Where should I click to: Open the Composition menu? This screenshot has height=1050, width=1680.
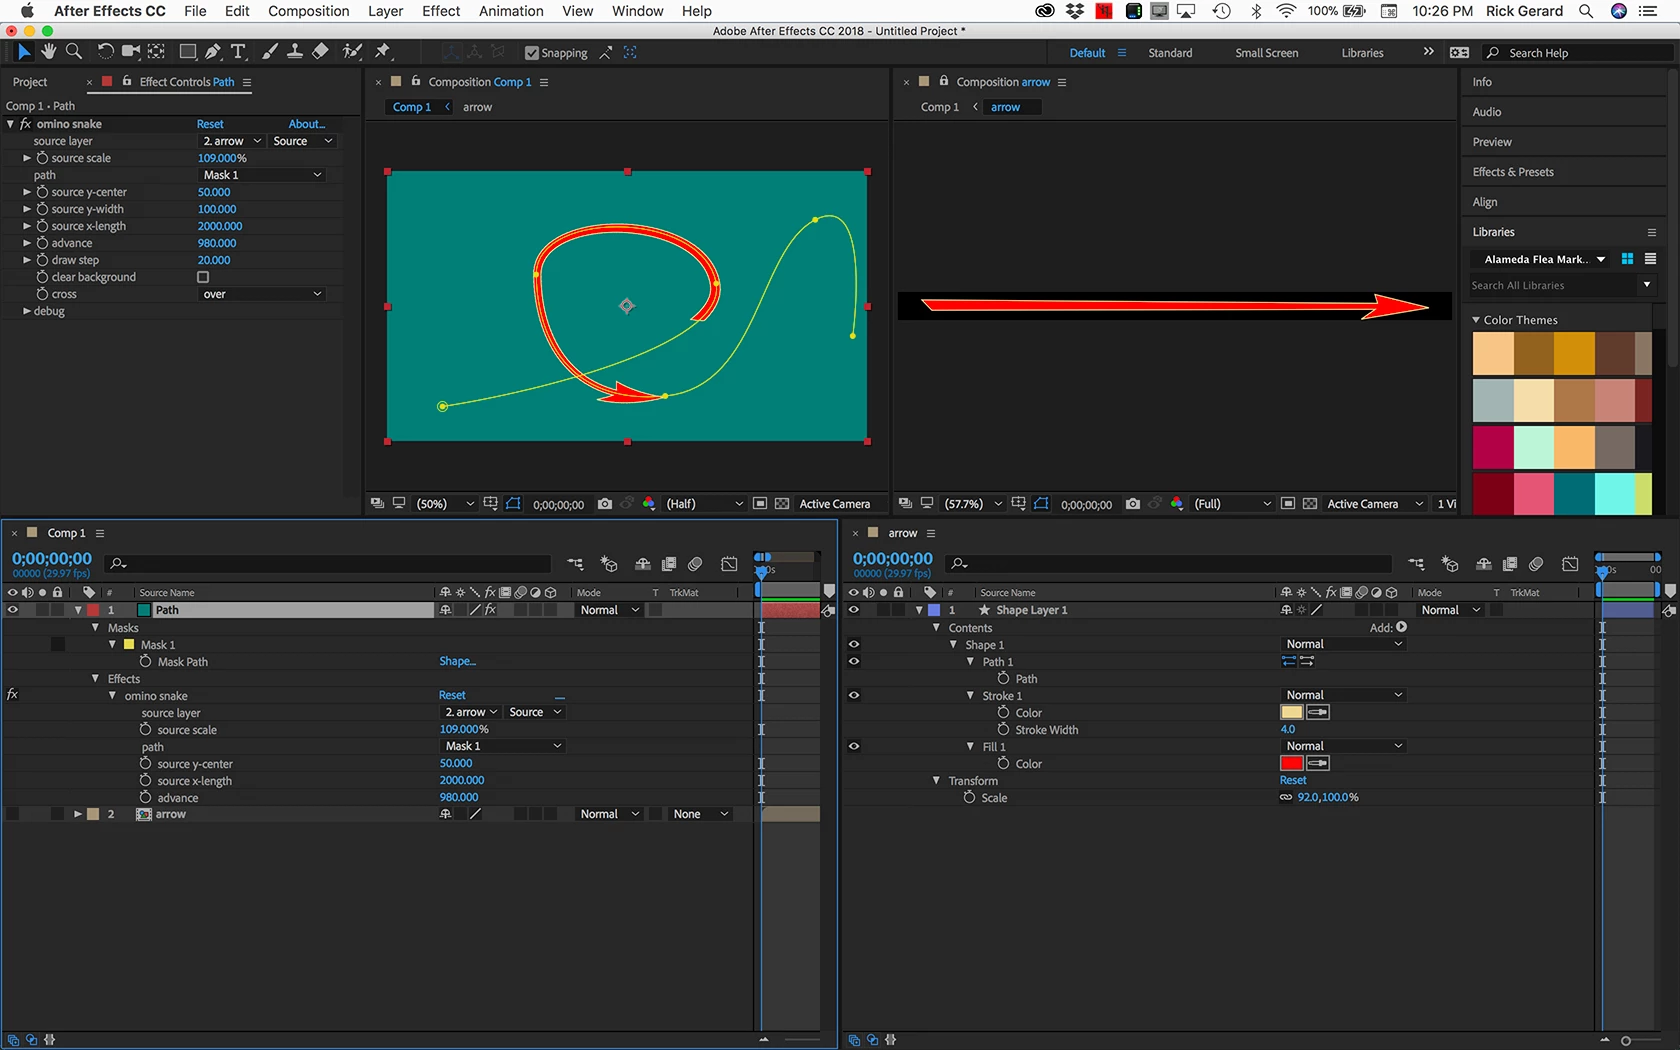(308, 11)
